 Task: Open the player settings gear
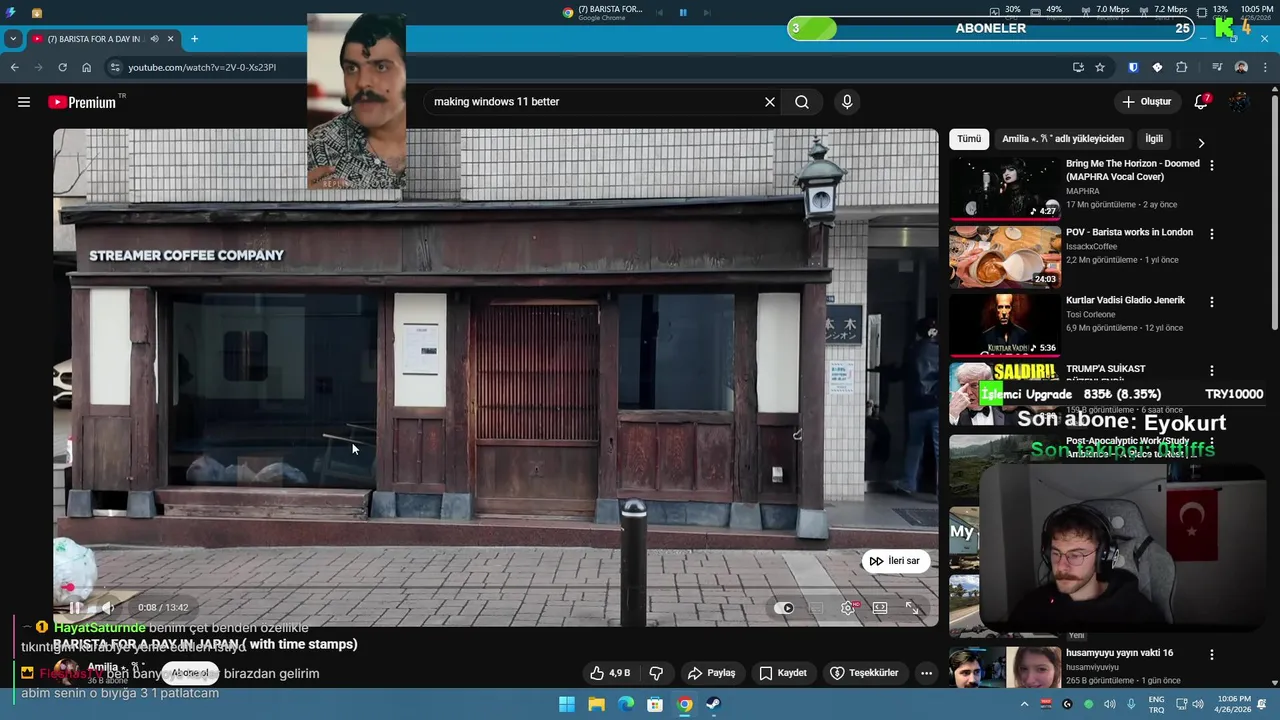tap(848, 608)
